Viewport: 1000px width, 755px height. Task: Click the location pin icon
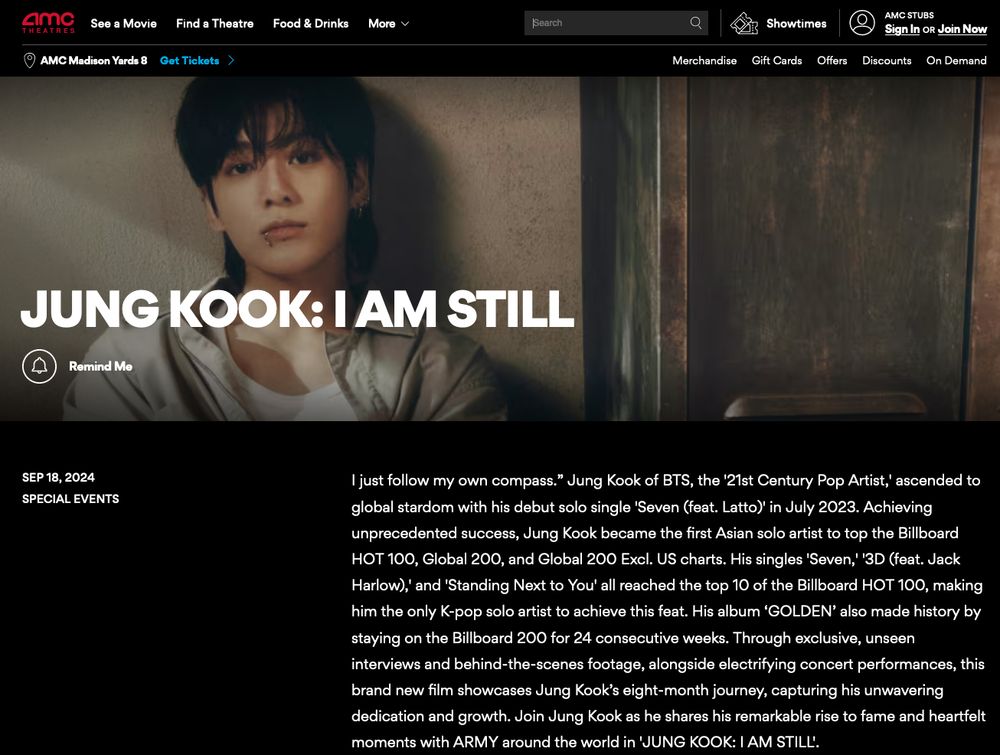(29, 61)
